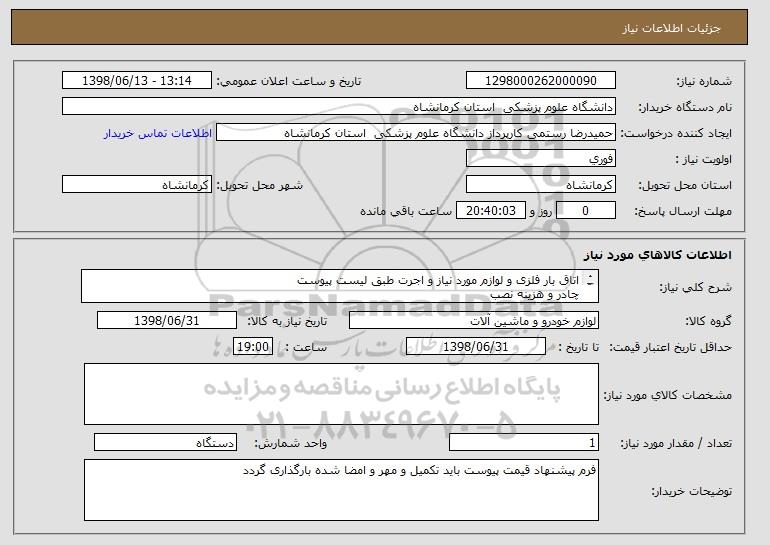770x545 pixels.
Task: Click the label مهلت ارسال پاسخ
Action: point(683,211)
